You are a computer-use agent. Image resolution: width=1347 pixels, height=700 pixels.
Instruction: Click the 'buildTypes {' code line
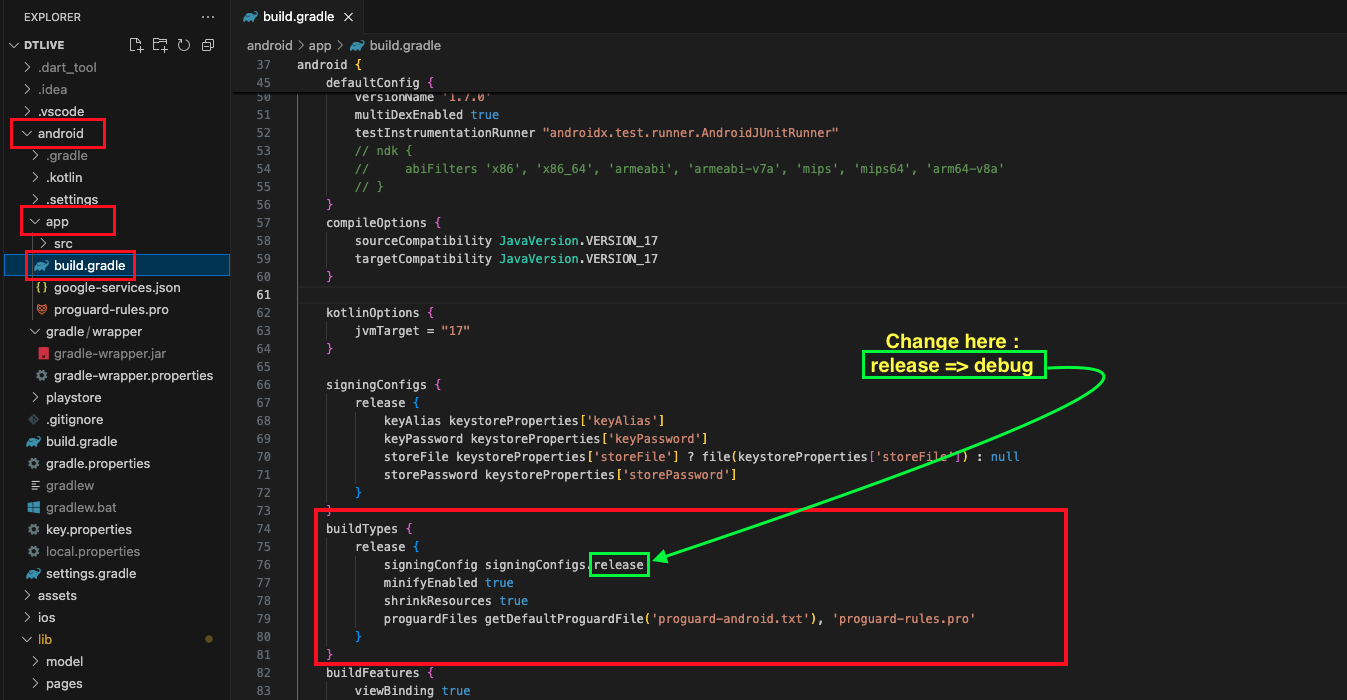click(369, 529)
